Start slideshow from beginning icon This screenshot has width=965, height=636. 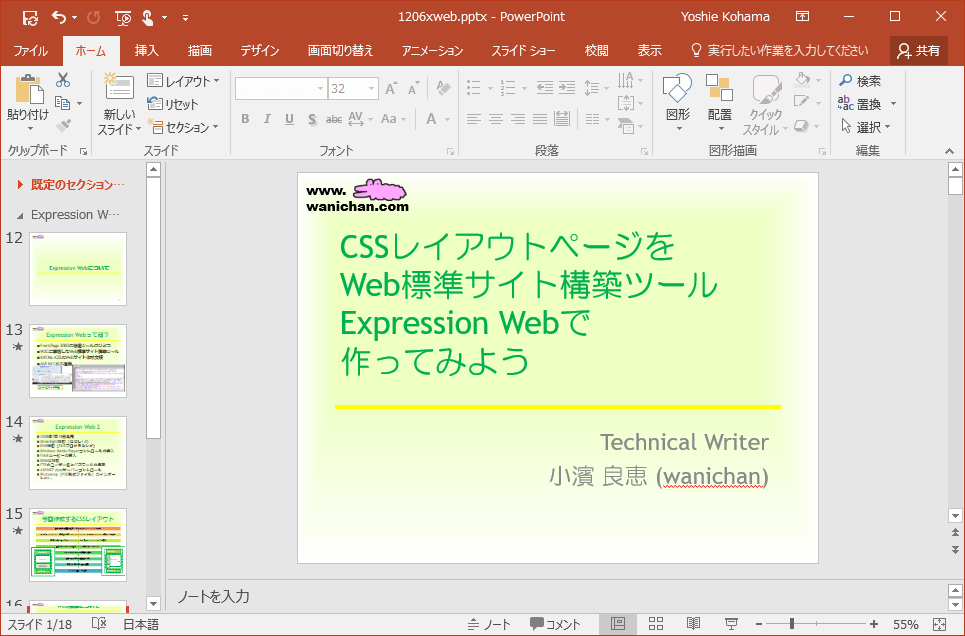click(x=123, y=18)
